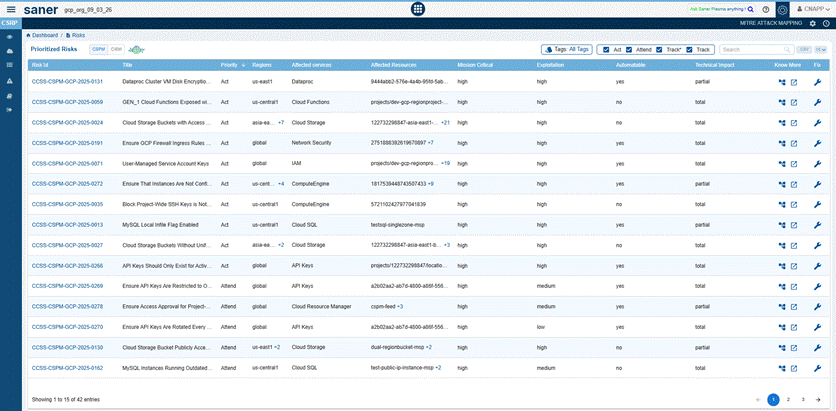
Task: Click the attack path icon for CCSS-CSPM-GCP-2025-0024
Action: [x=782, y=123]
